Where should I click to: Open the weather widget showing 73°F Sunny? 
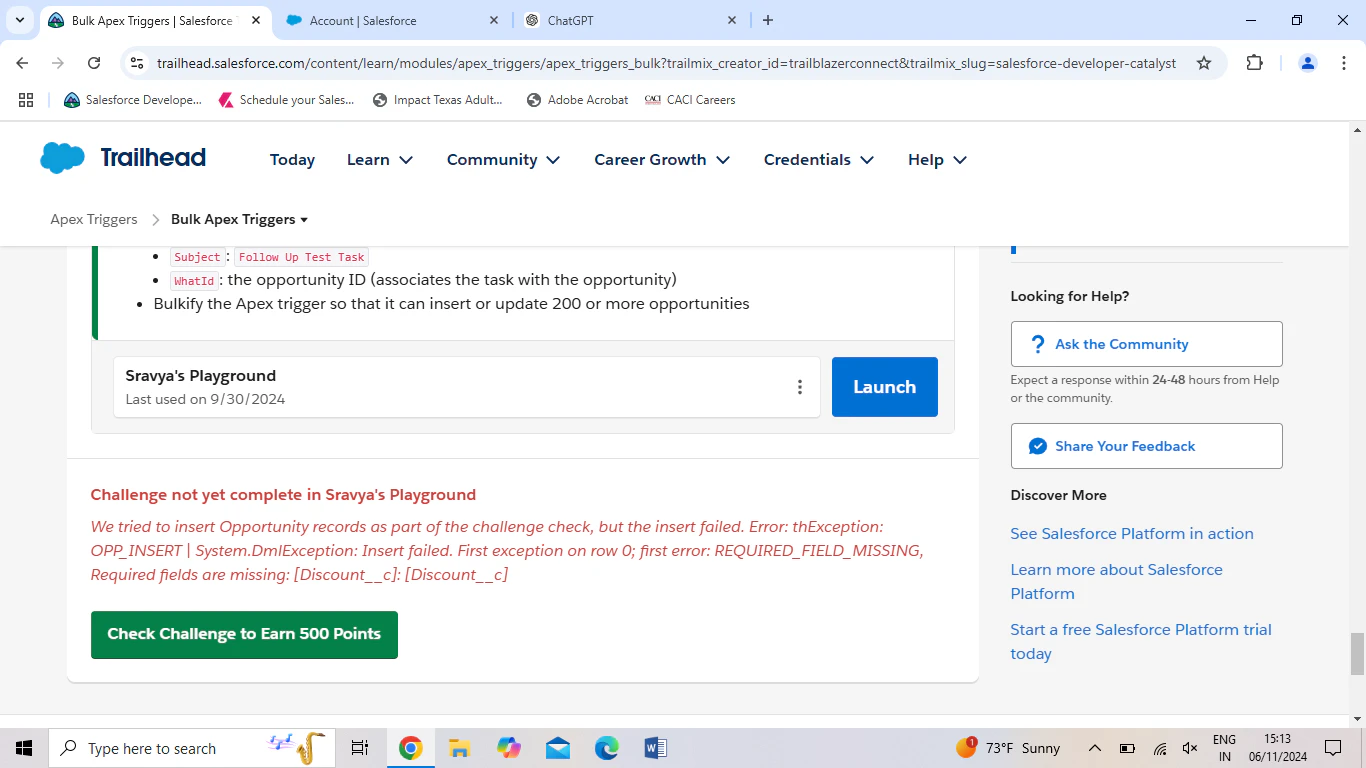1009,748
